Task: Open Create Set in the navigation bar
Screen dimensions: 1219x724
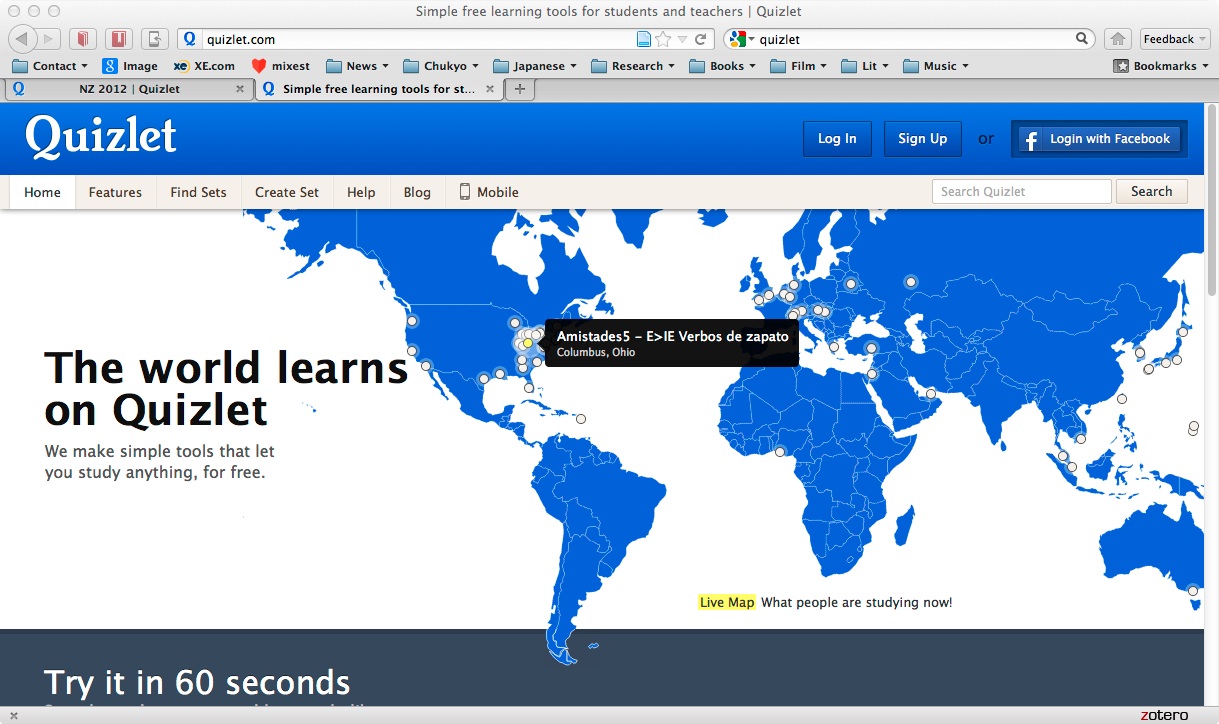Action: (x=287, y=192)
